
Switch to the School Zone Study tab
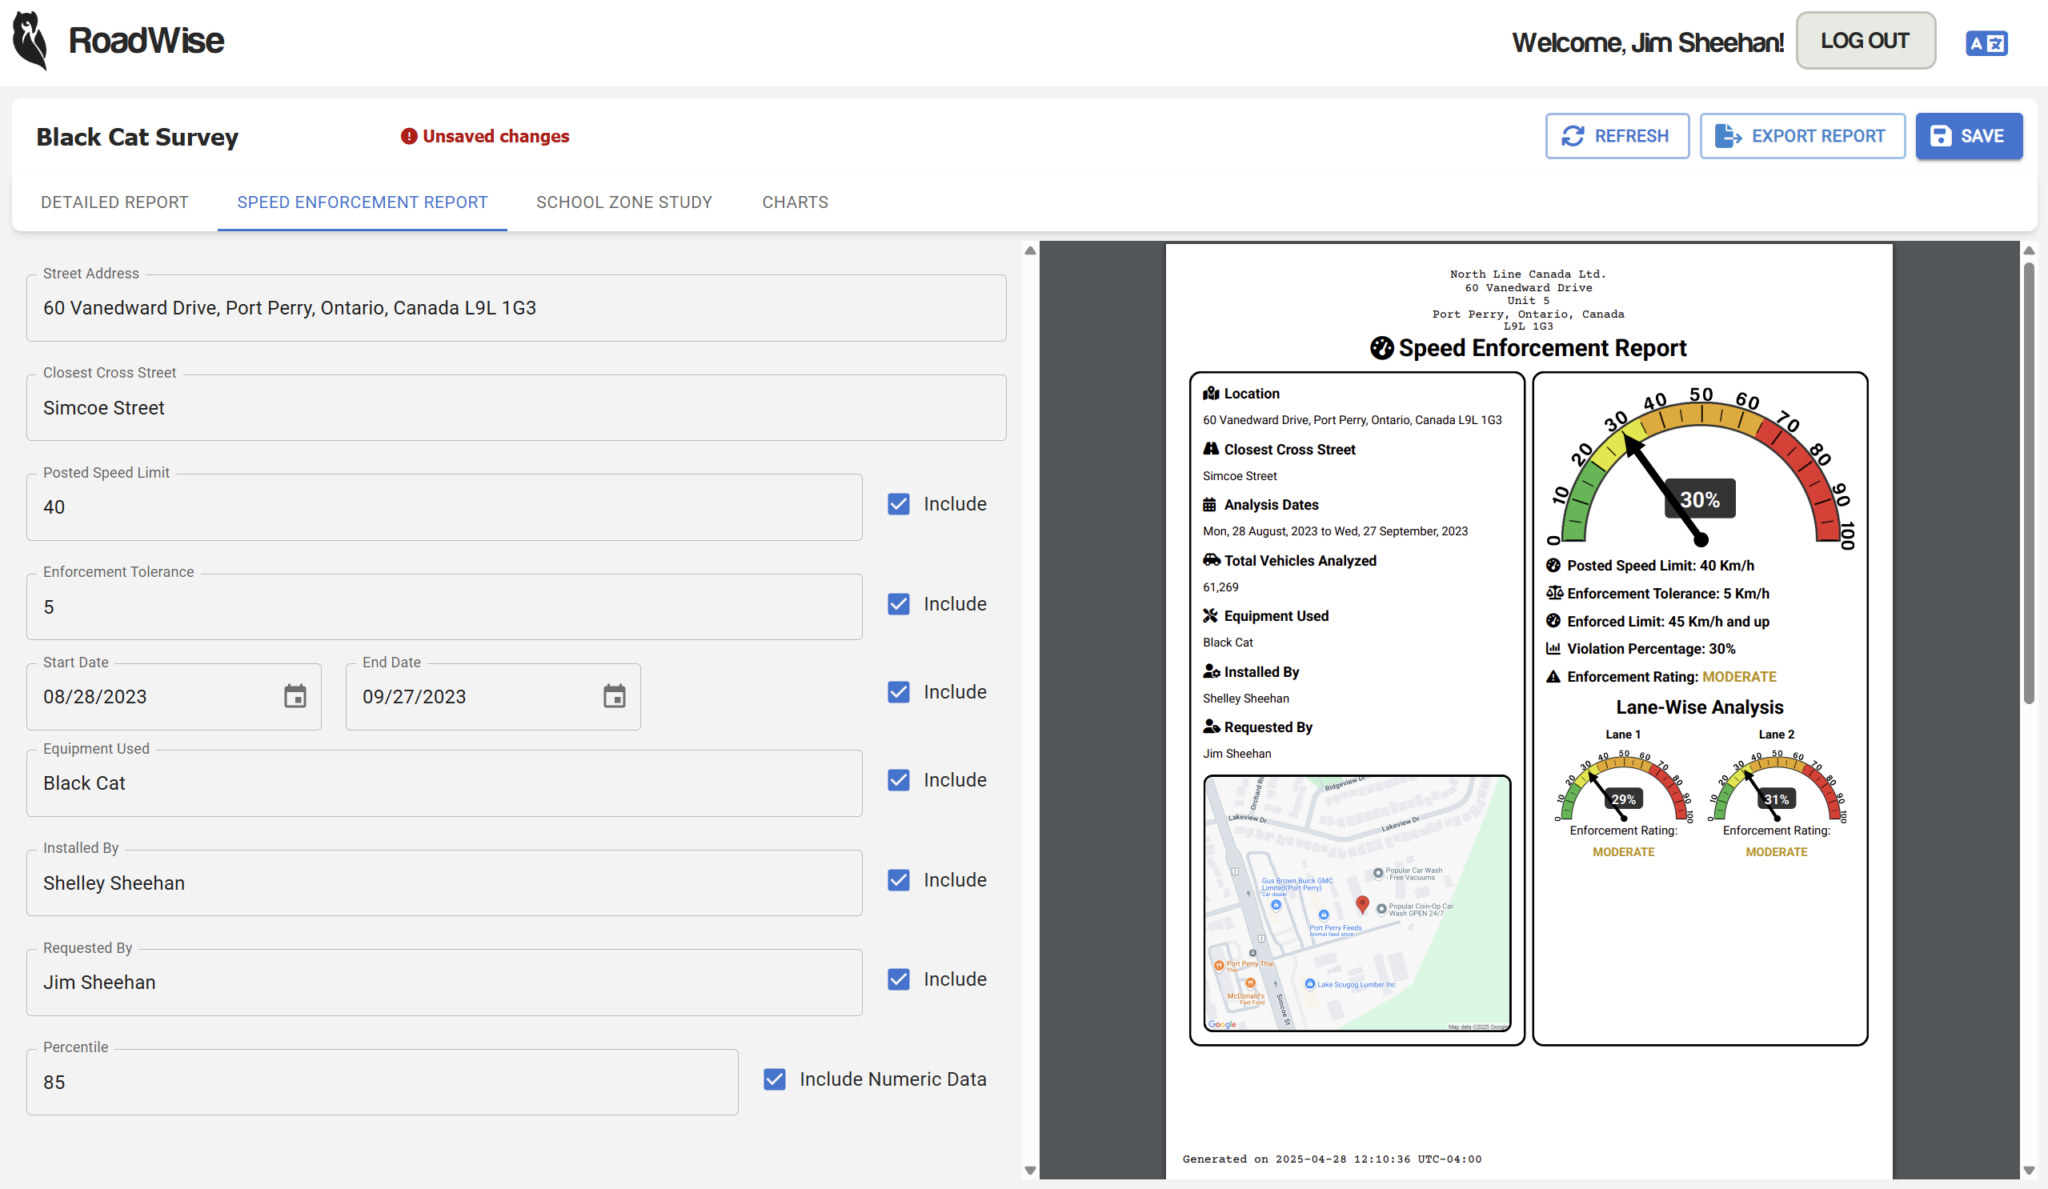(x=624, y=202)
